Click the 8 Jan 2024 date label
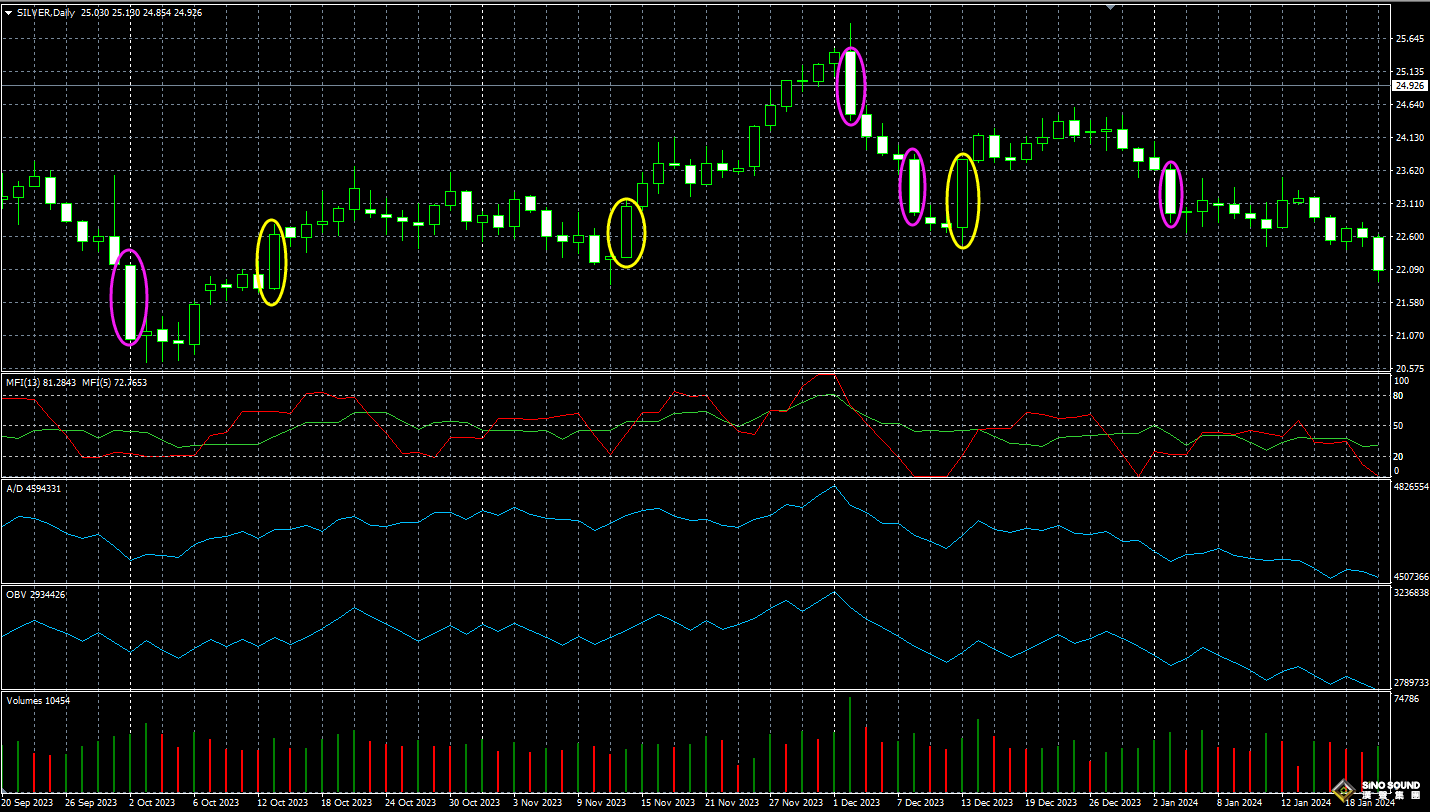This screenshot has width=1430, height=812. pyautogui.click(x=1240, y=803)
